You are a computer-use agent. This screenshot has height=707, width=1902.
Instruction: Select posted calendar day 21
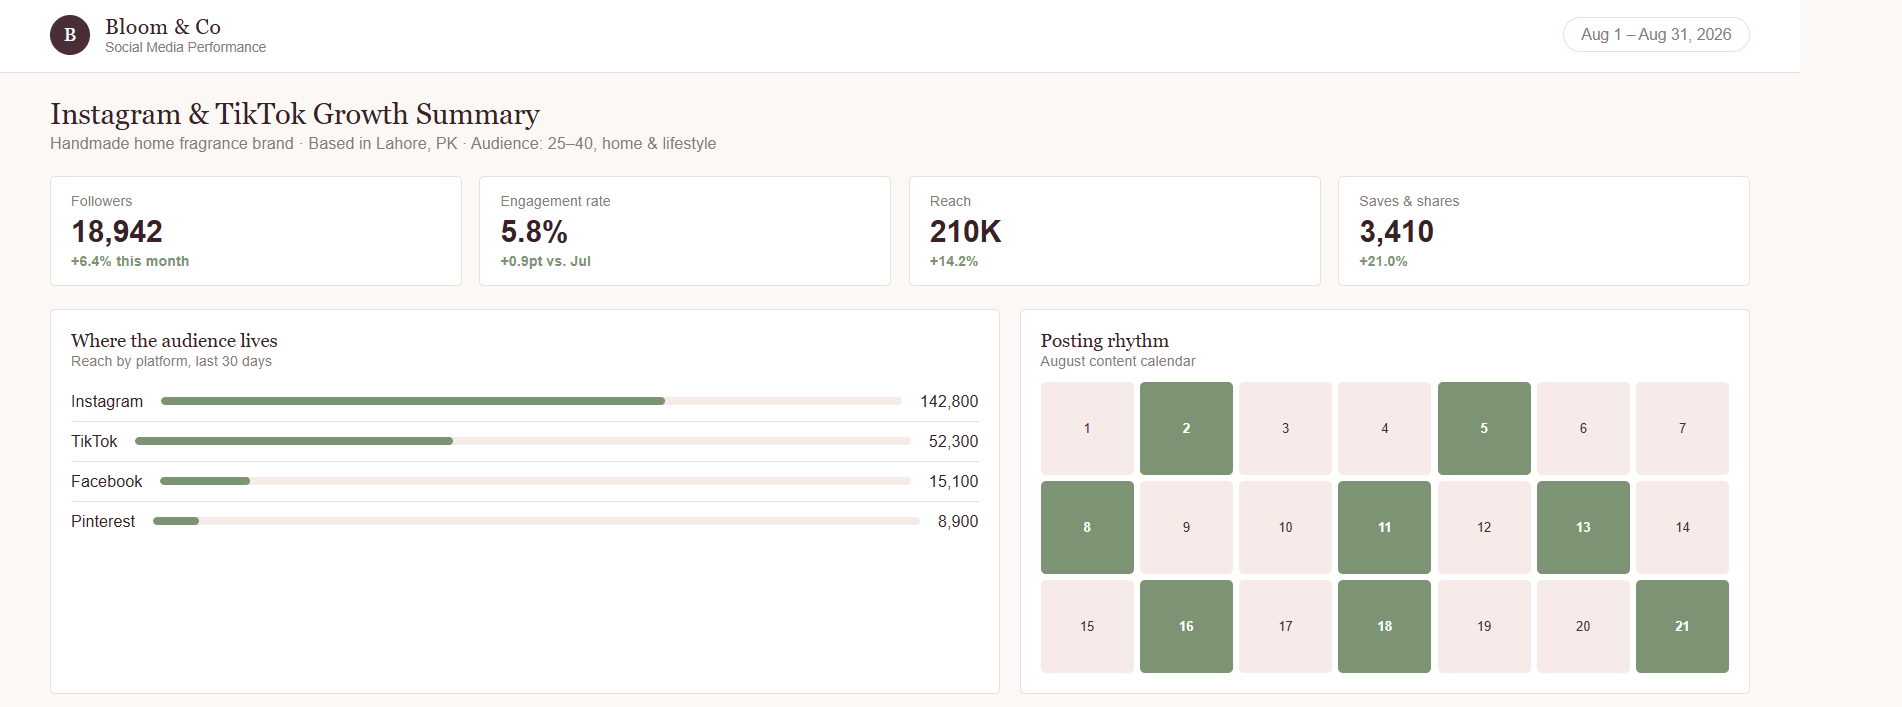[x=1682, y=626]
